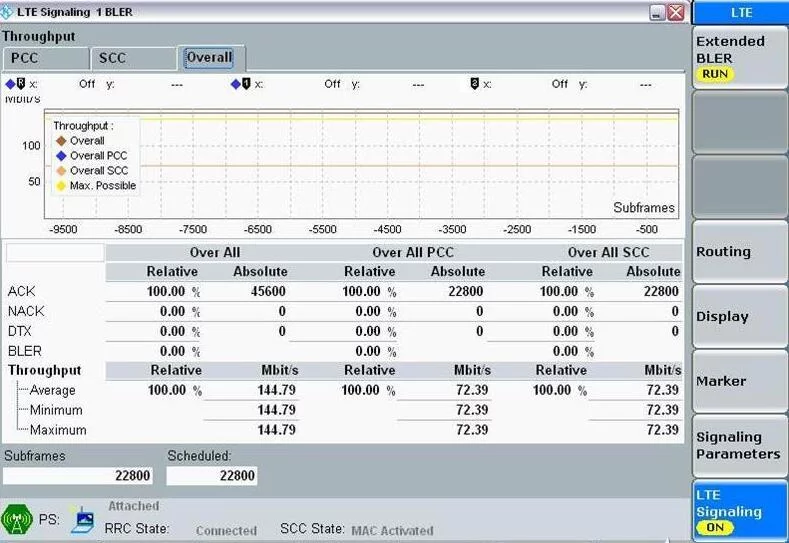Click the PS packet-switched device icon
The width and height of the screenshot is (789, 543).
(x=83, y=519)
